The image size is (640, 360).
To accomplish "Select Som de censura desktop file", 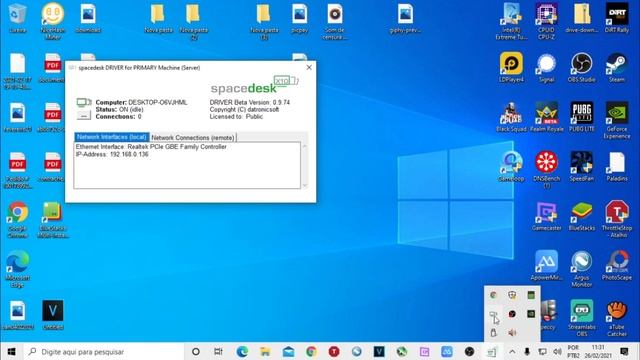I will click(x=334, y=21).
